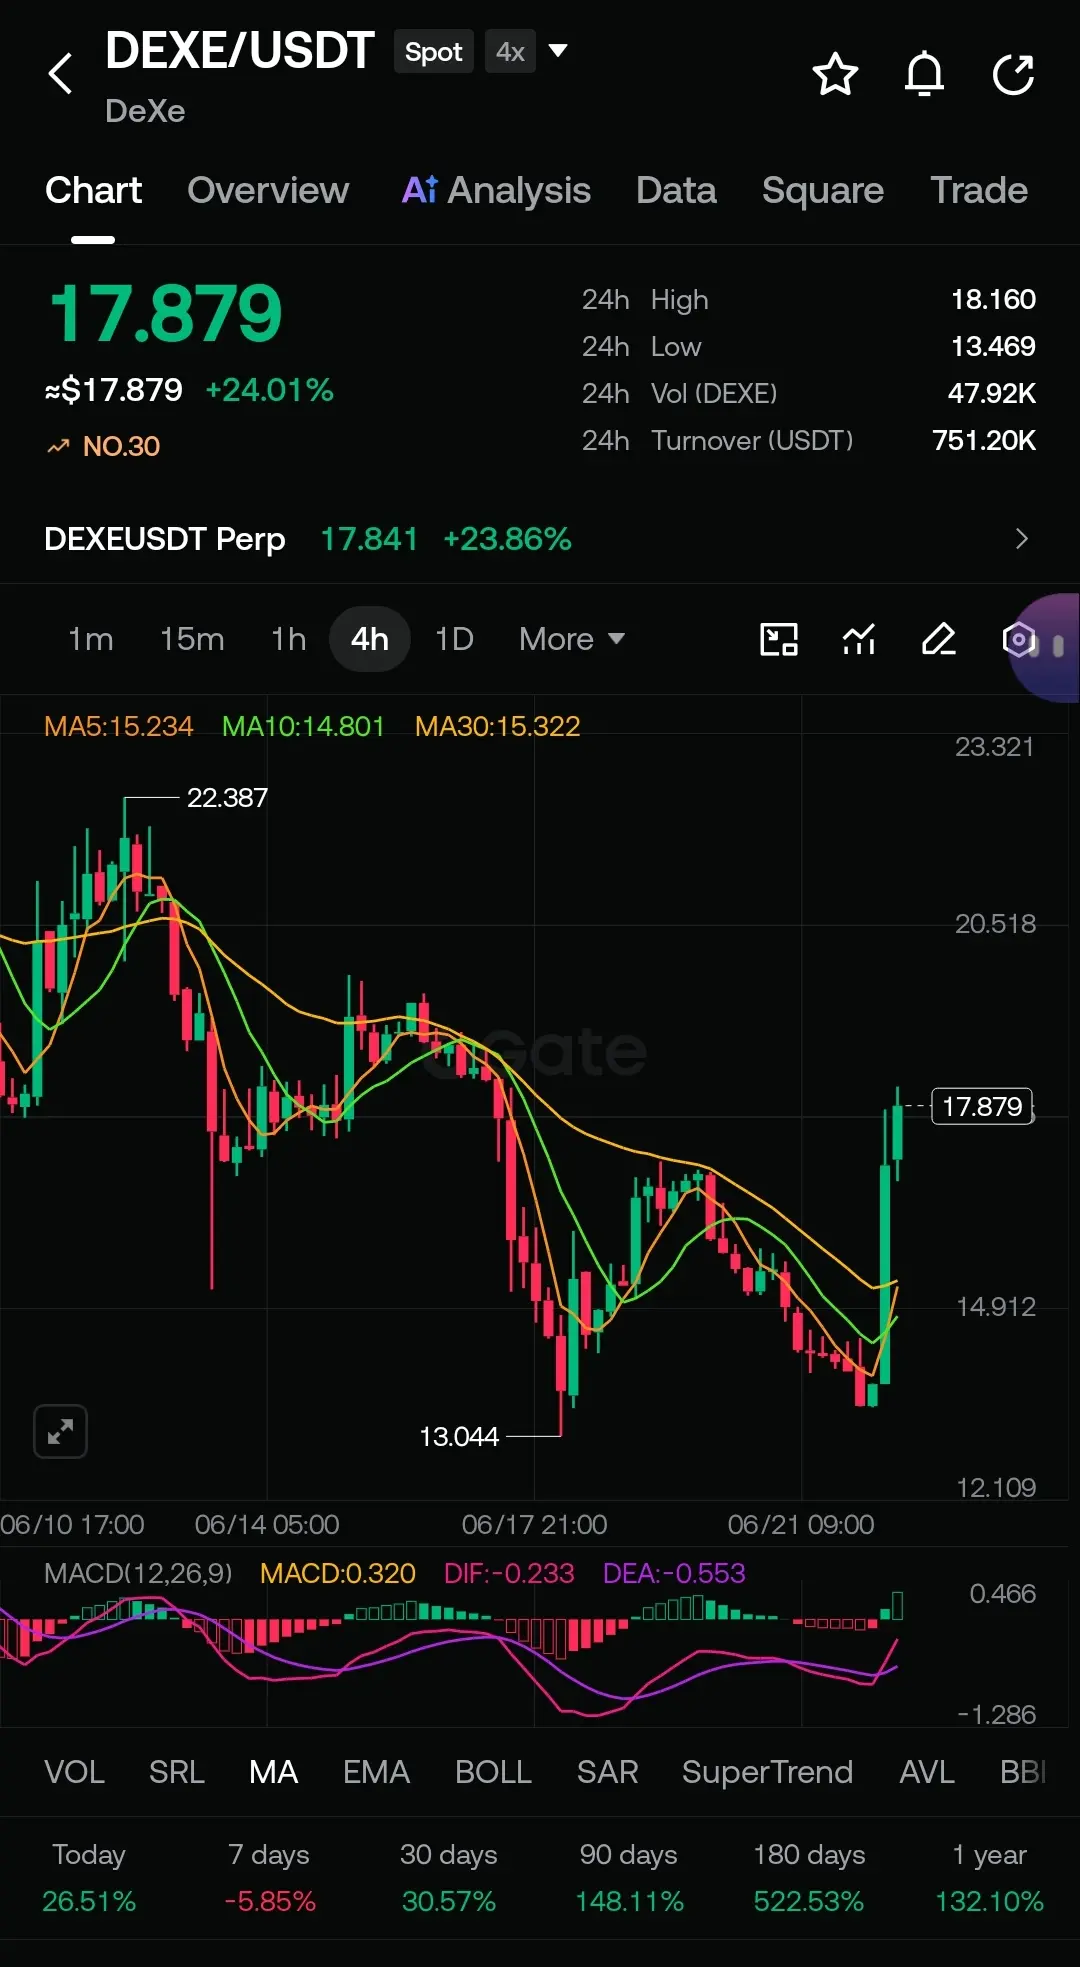The width and height of the screenshot is (1080, 1967).
Task: Tap the NO.30 trending rank icon
Action: [x=58, y=446]
